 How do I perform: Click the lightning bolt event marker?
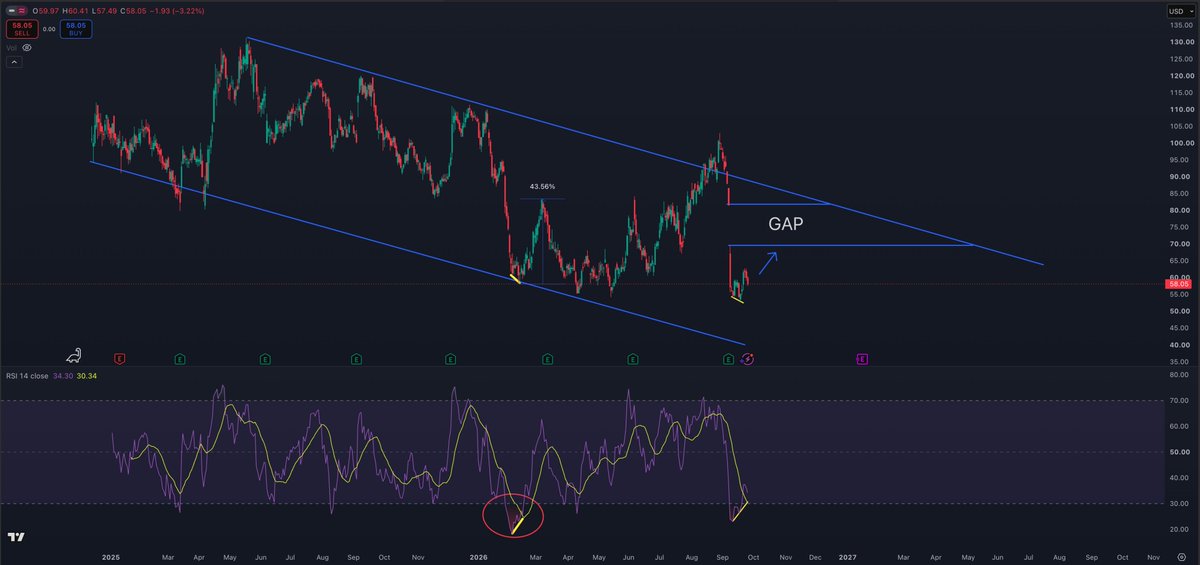click(x=748, y=358)
